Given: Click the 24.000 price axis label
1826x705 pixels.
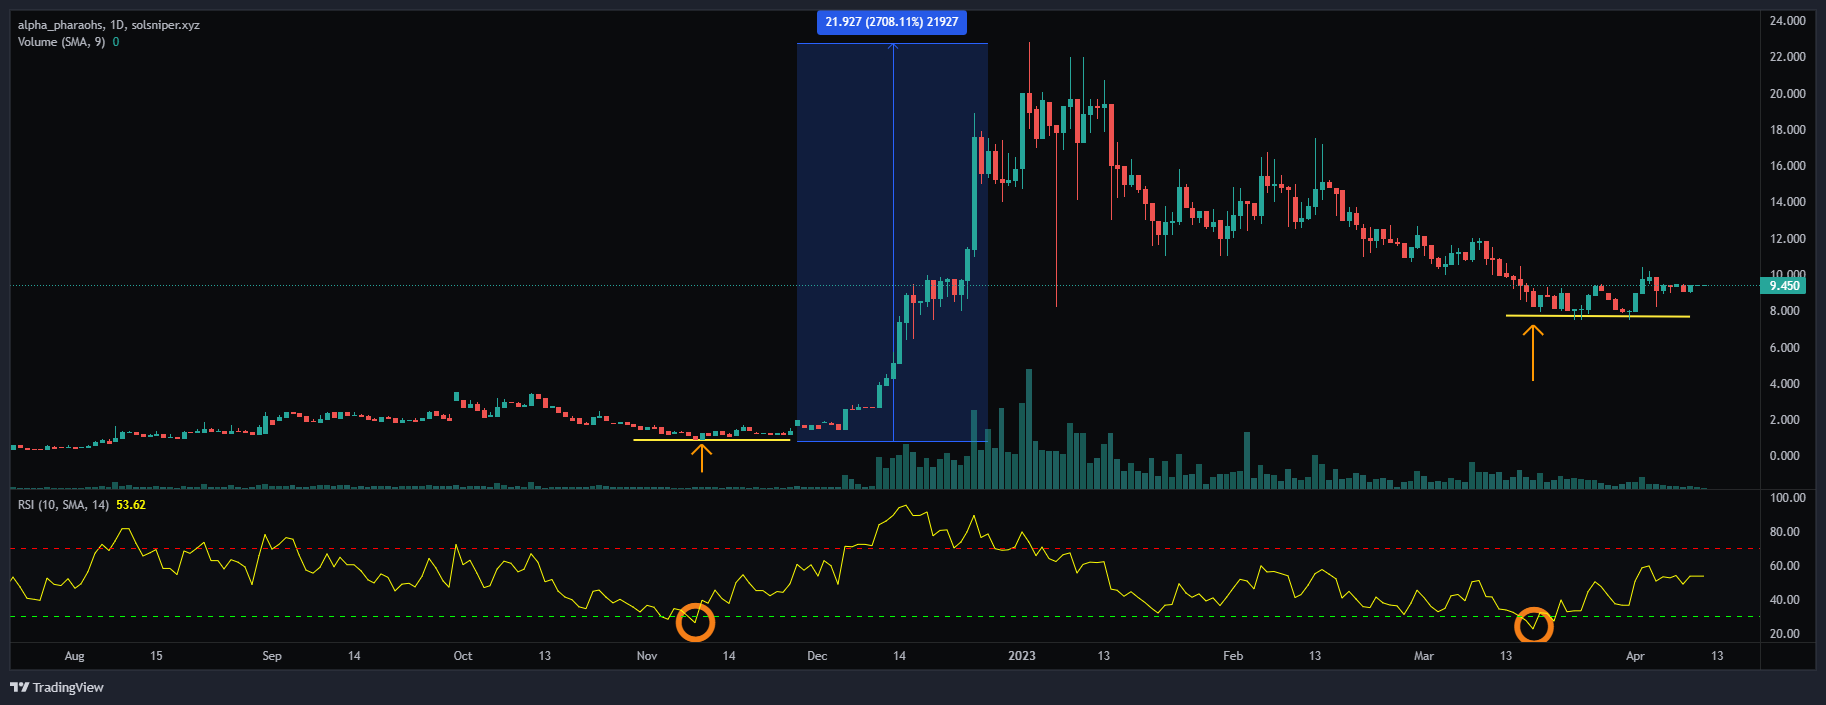Looking at the screenshot, I should (x=1787, y=21).
